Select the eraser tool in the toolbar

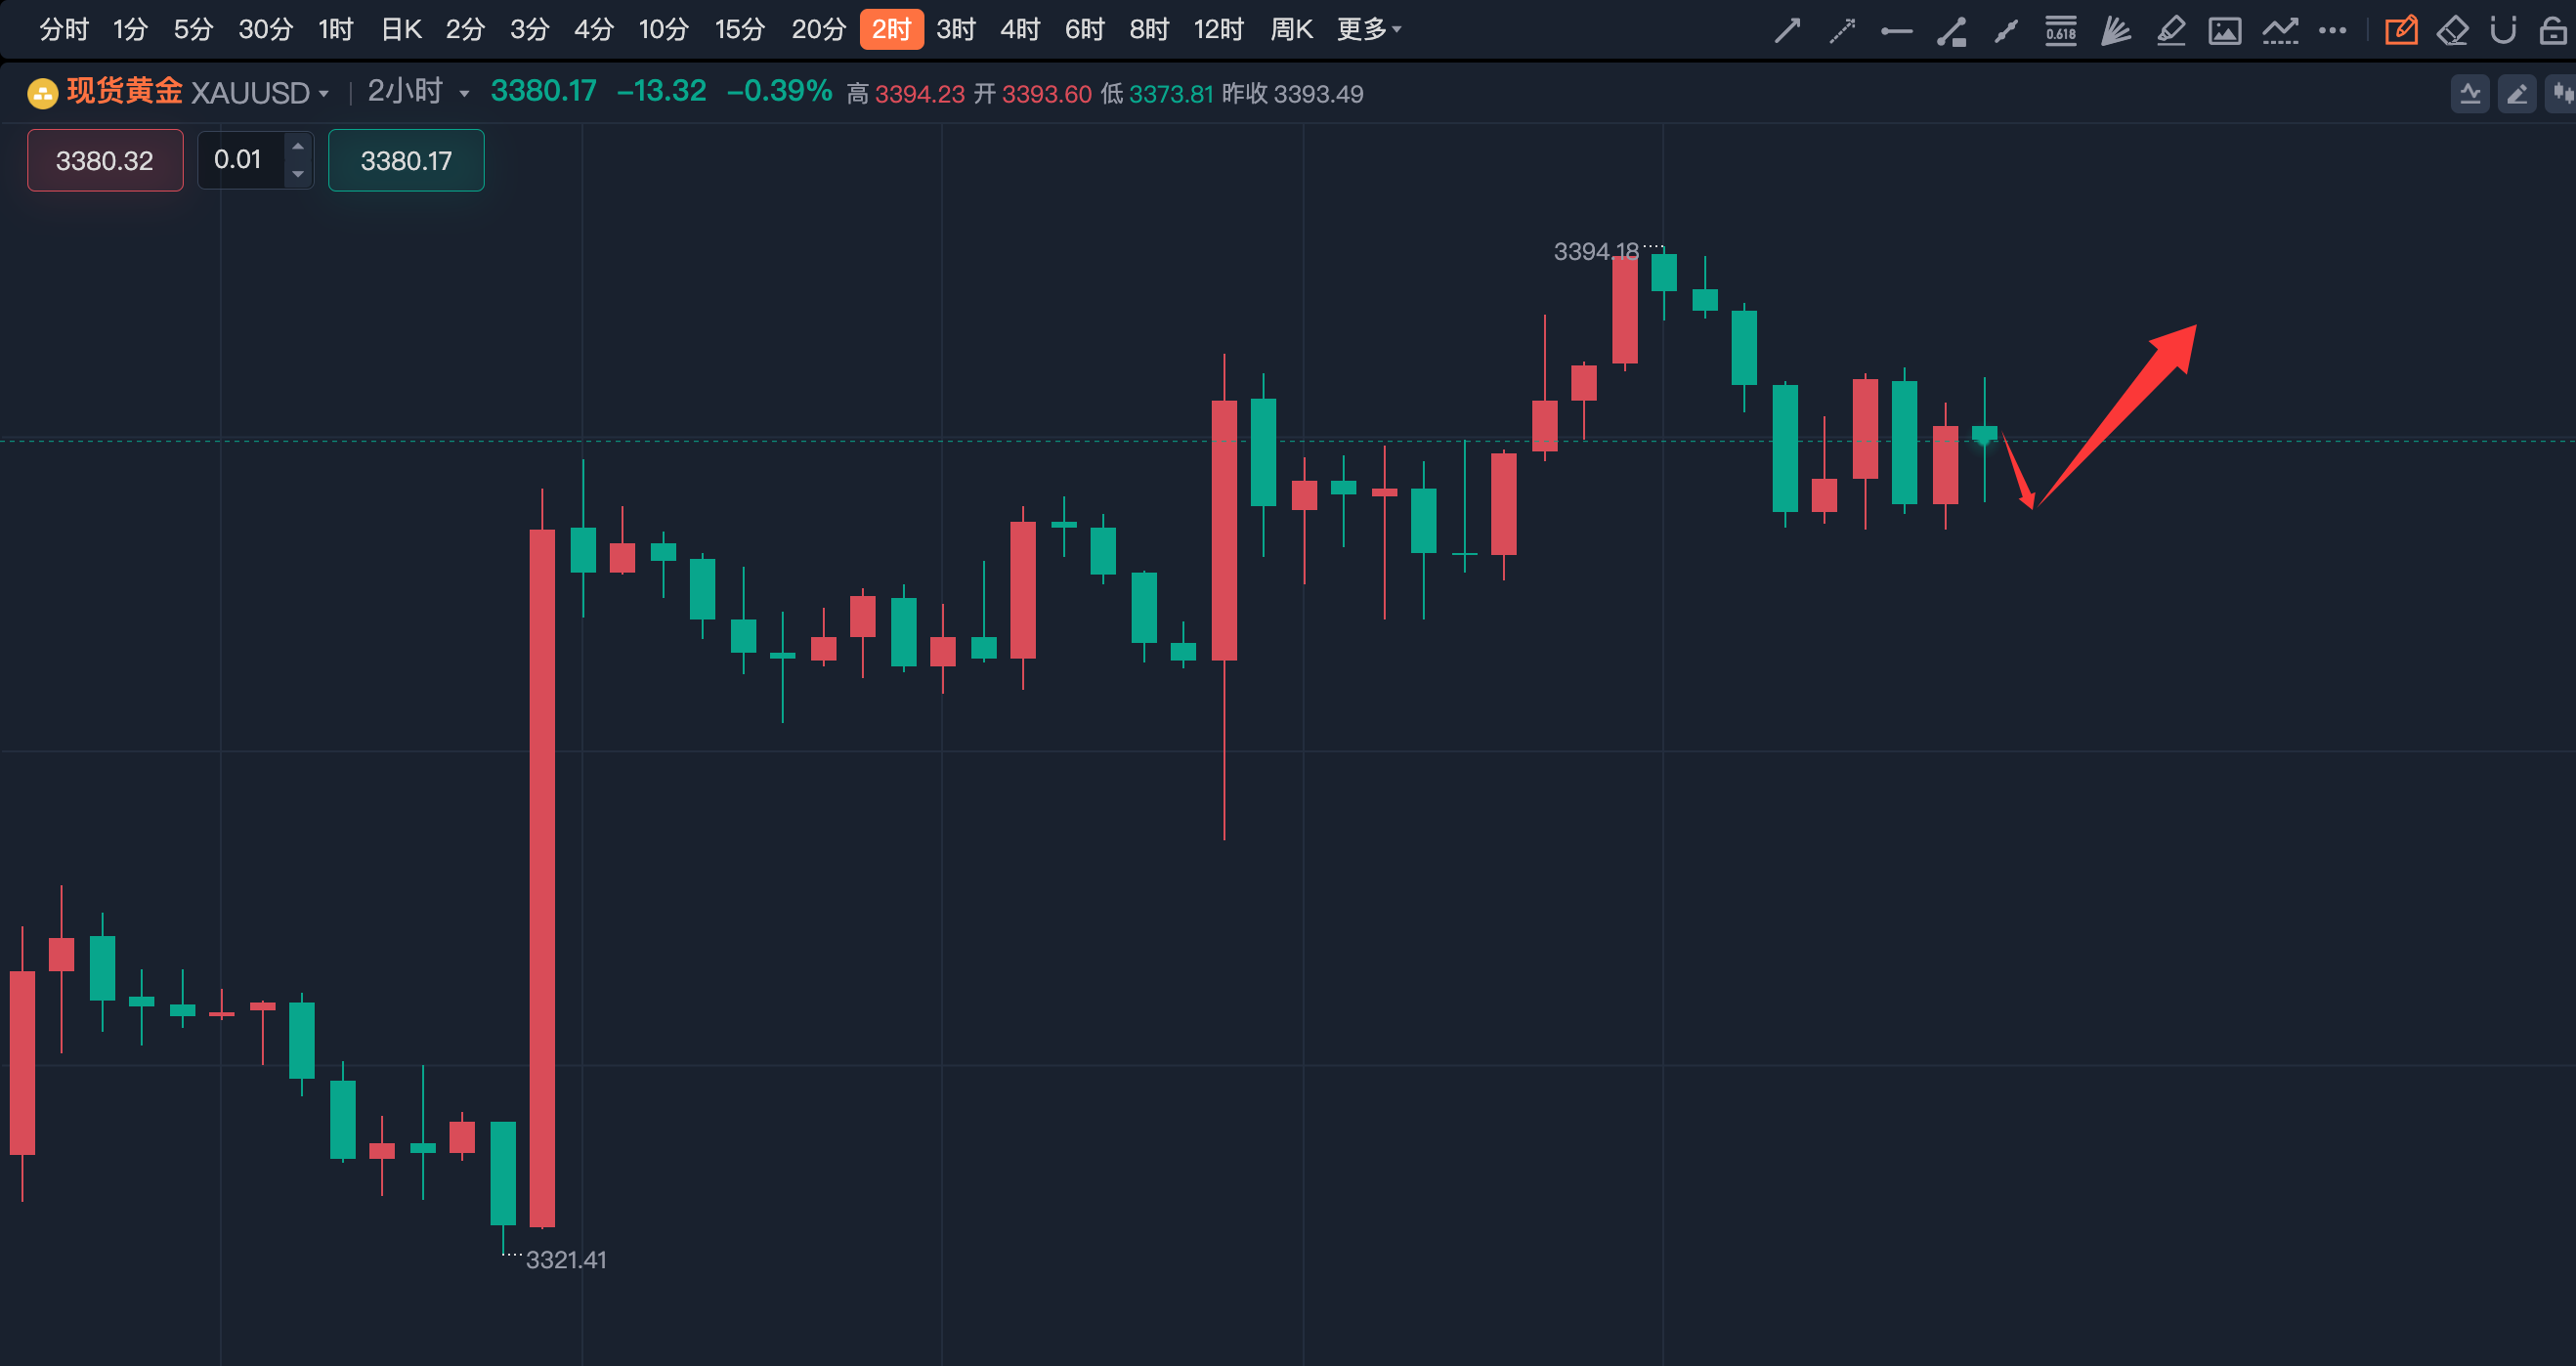point(2452,31)
